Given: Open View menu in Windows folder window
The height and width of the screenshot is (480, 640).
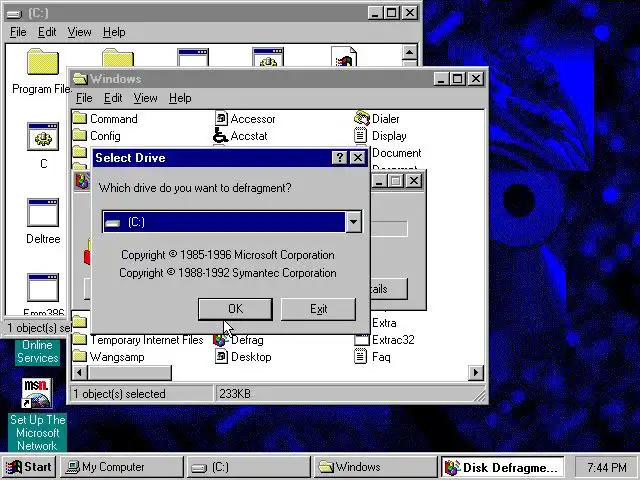Looking at the screenshot, I should click(145, 98).
